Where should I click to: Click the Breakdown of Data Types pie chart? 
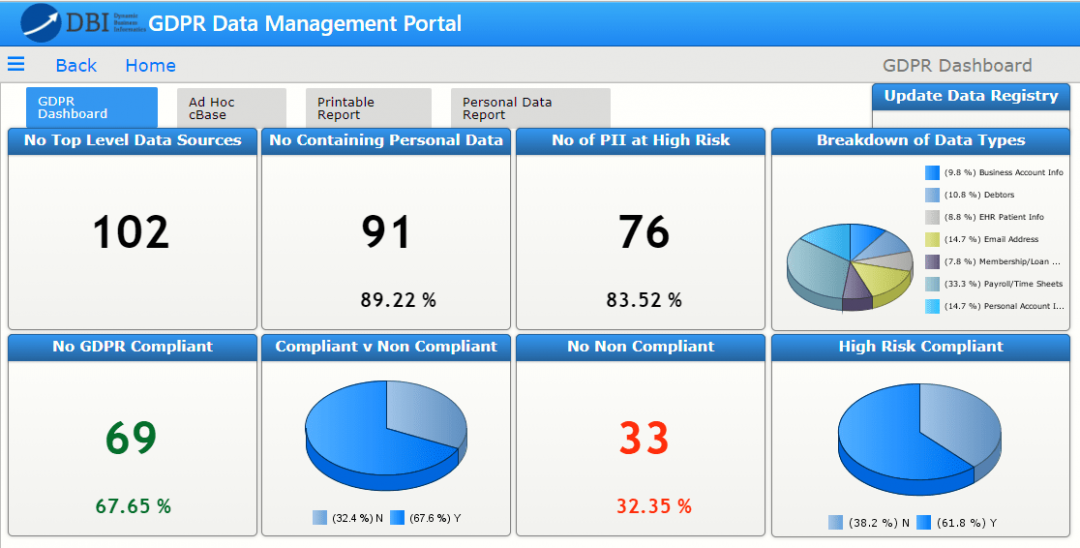pos(849,267)
